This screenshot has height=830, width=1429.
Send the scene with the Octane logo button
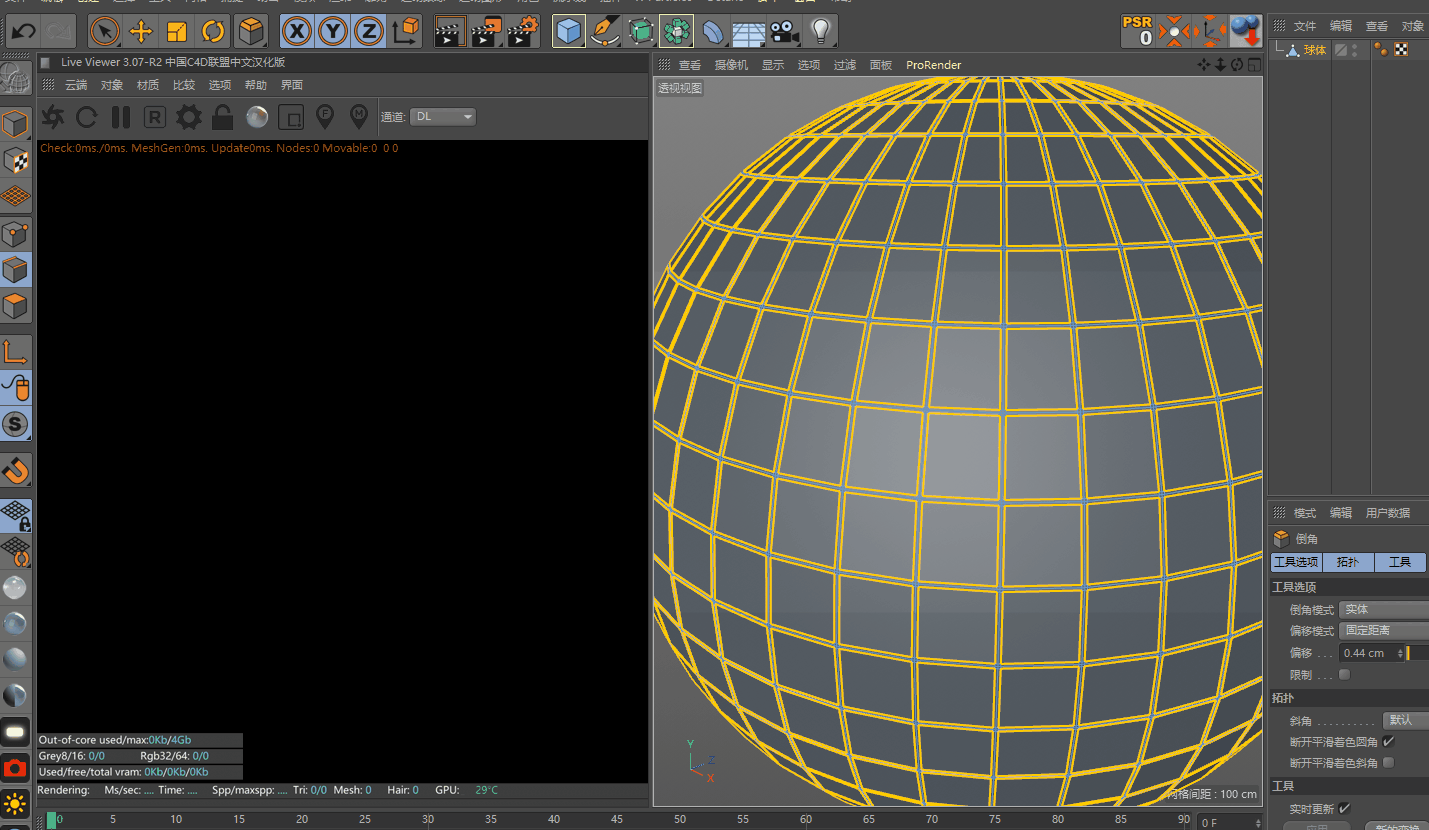point(53,118)
